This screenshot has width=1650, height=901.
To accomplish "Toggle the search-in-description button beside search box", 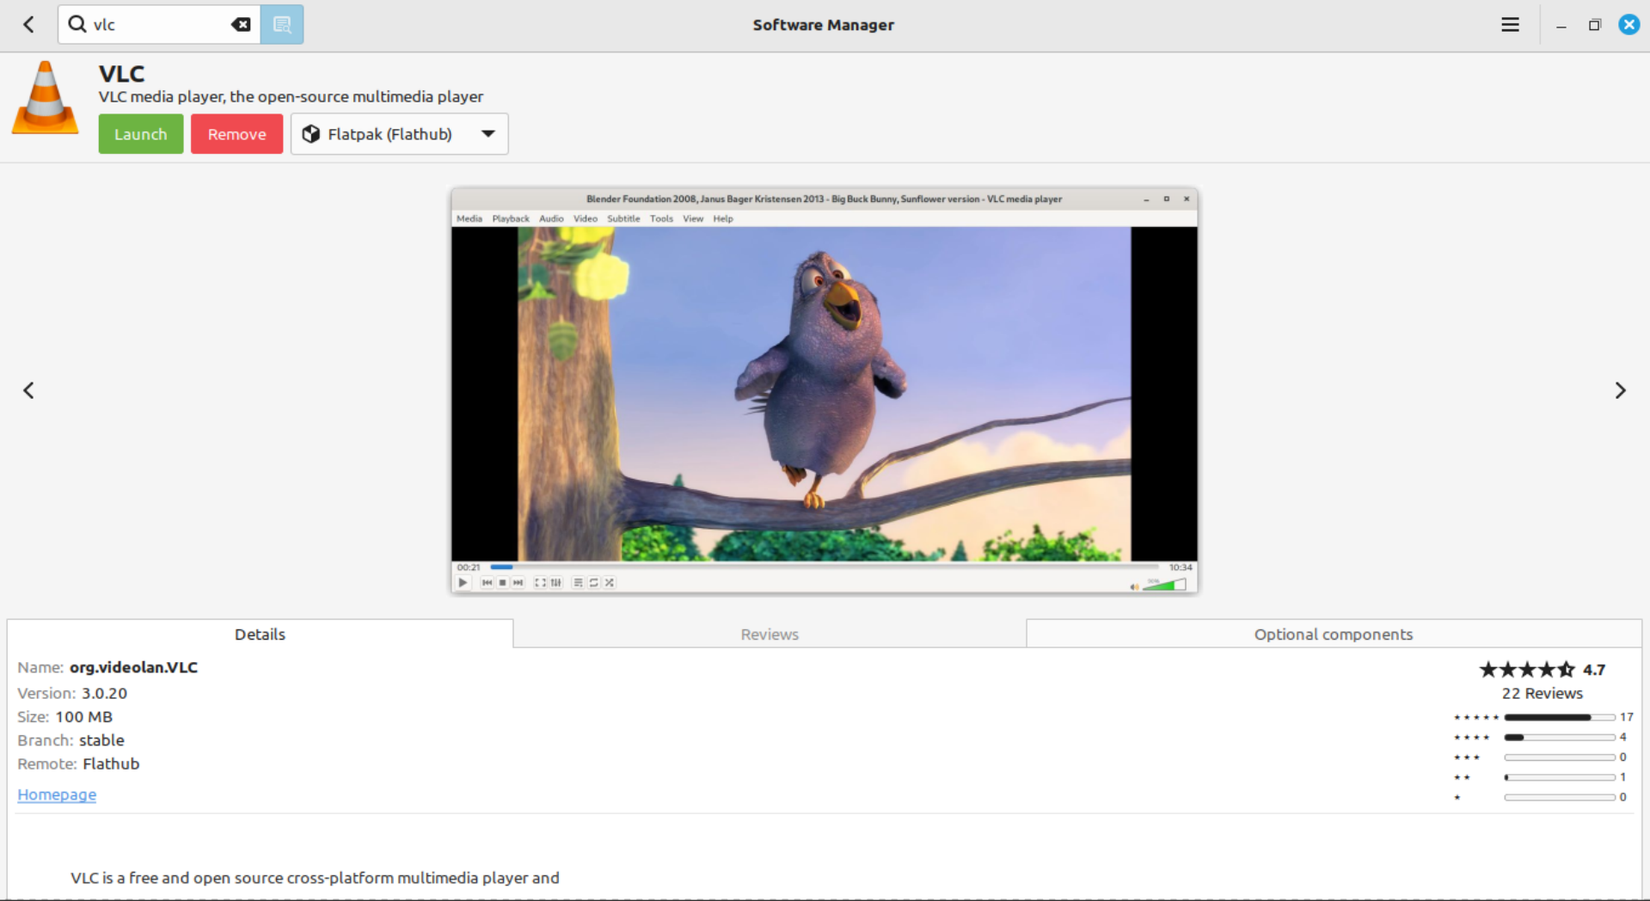I will pos(282,24).
